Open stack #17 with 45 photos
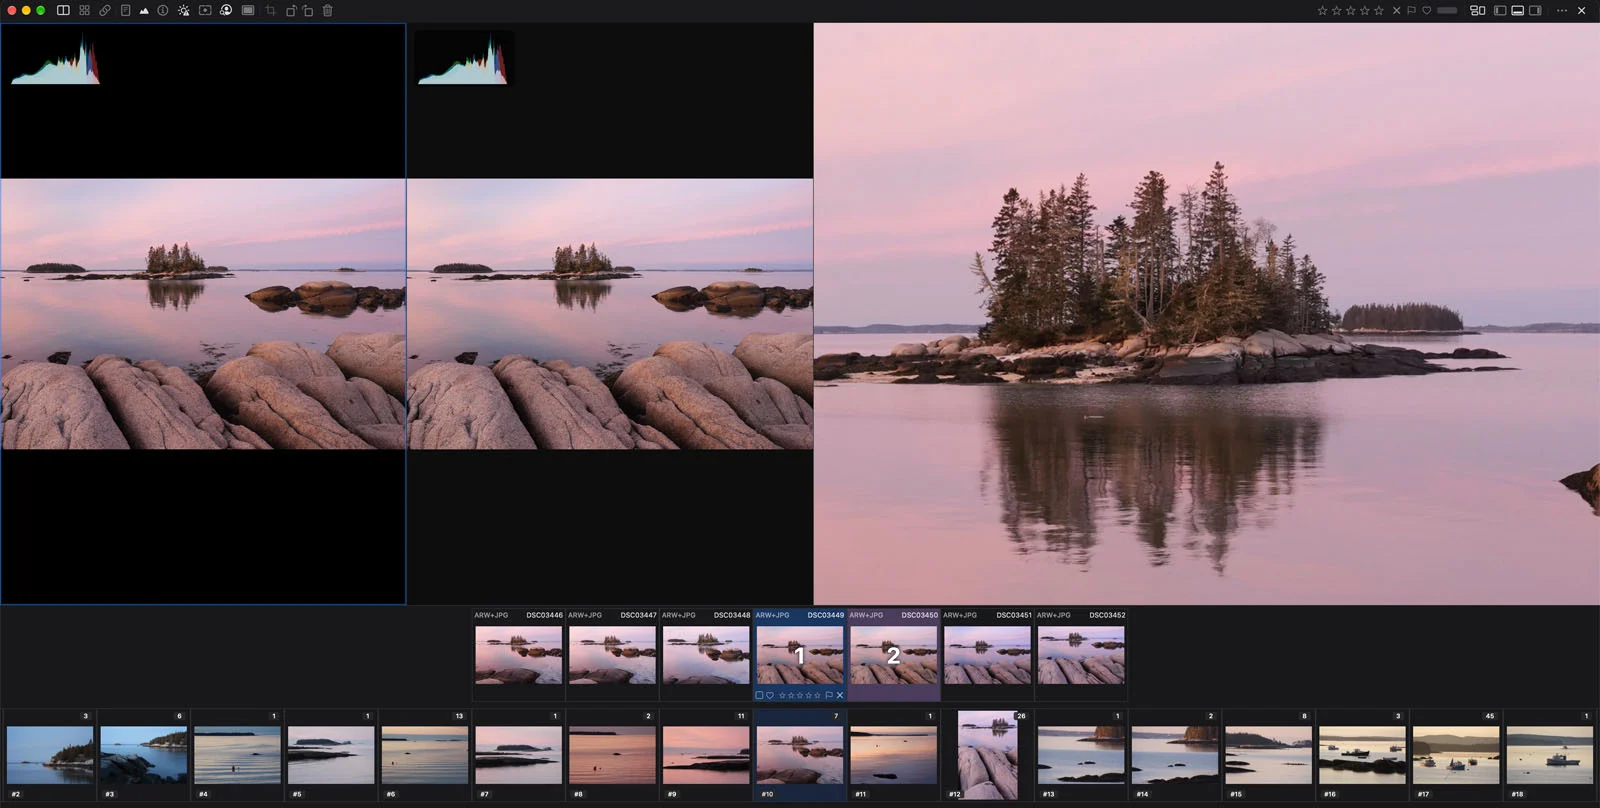Image resolution: width=1600 pixels, height=808 pixels. click(x=1456, y=755)
